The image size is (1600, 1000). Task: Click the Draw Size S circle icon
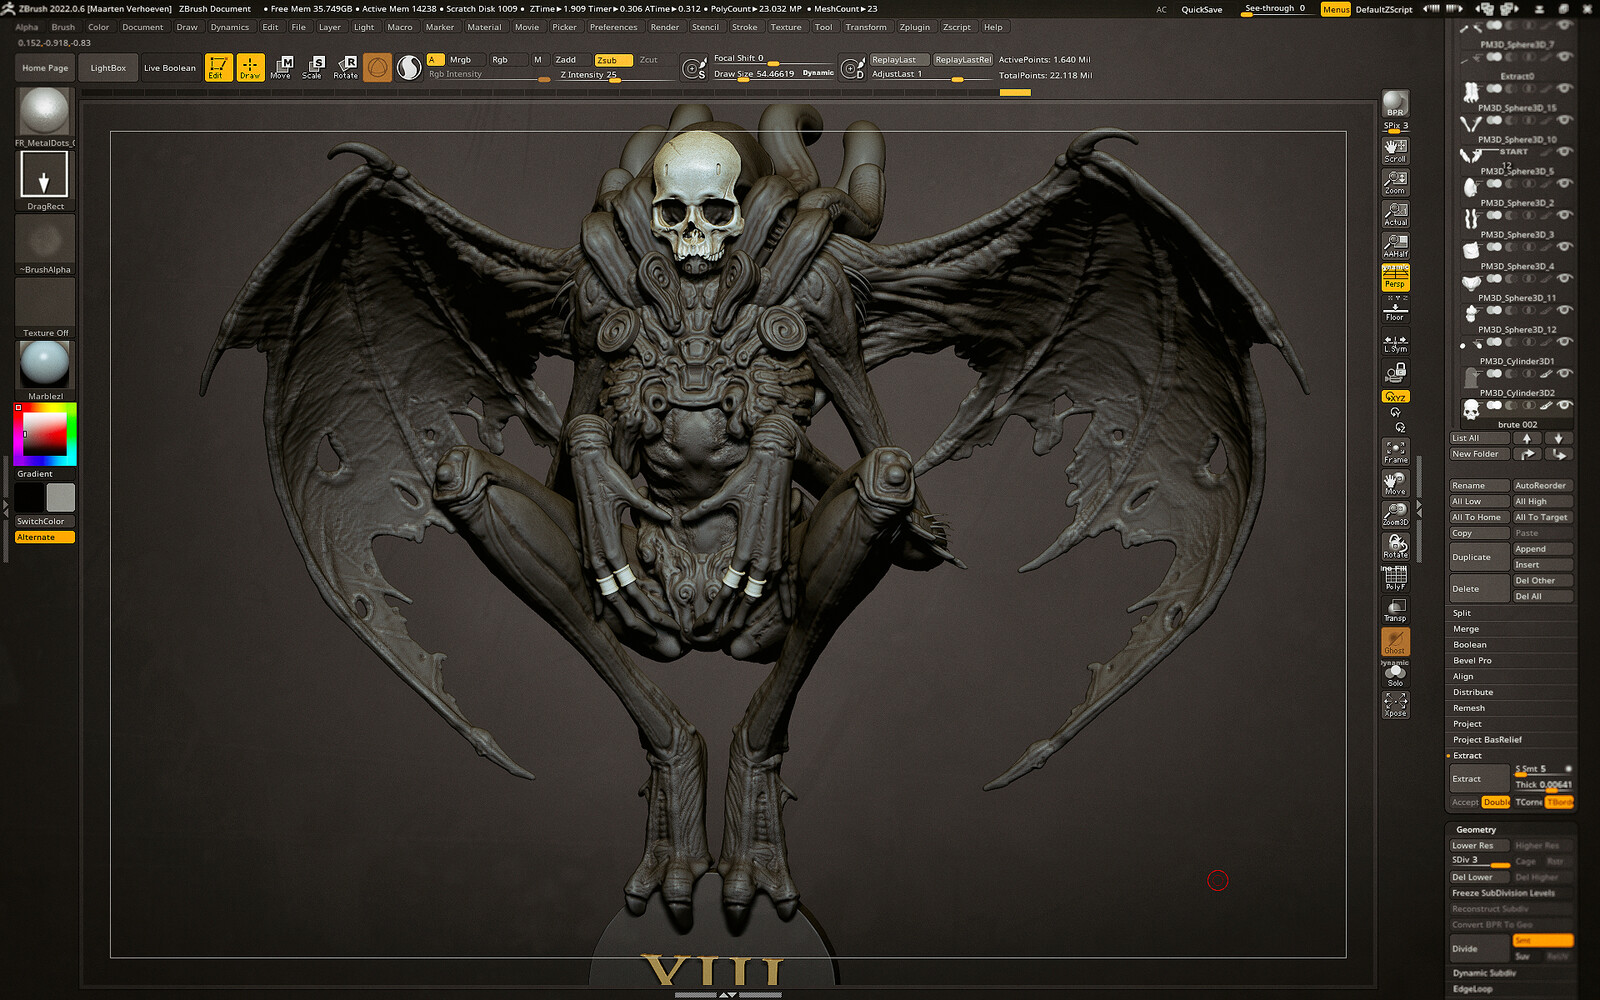[694, 68]
